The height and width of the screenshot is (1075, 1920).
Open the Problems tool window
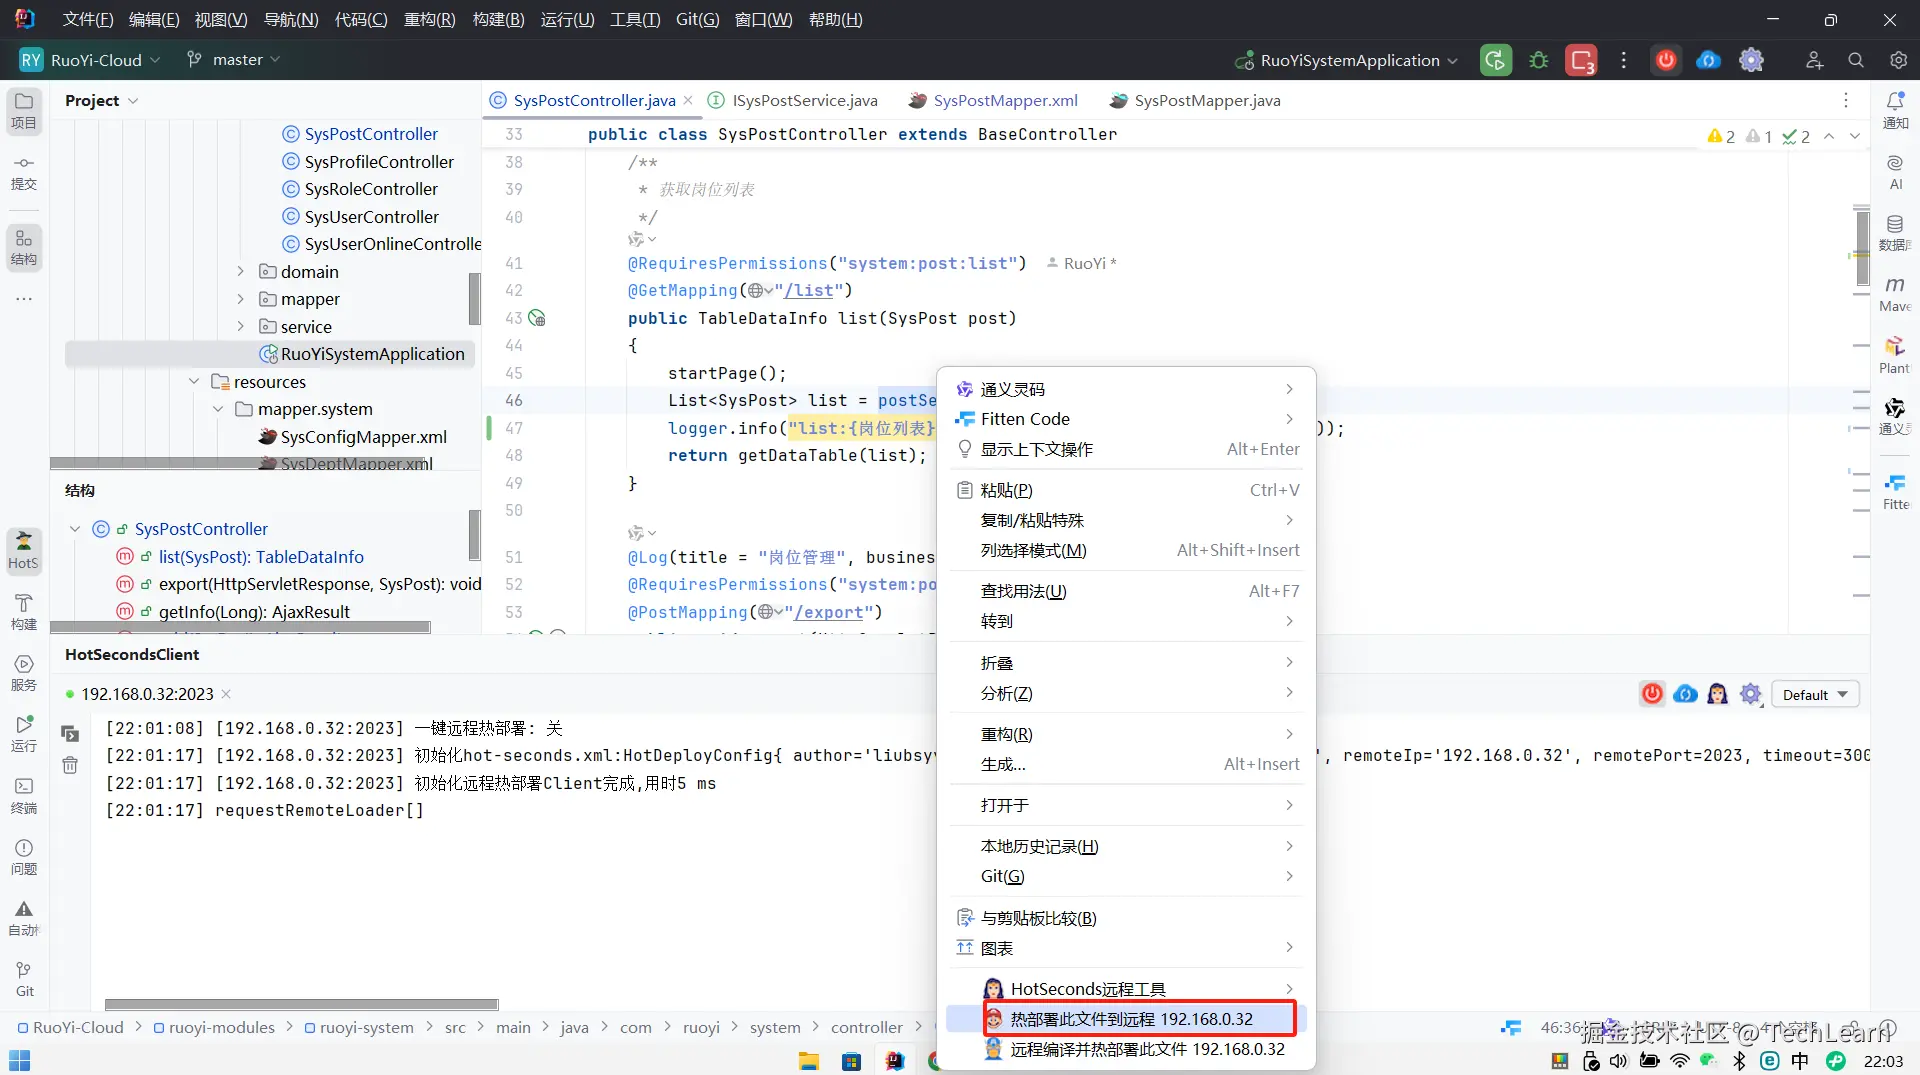pos(24,857)
